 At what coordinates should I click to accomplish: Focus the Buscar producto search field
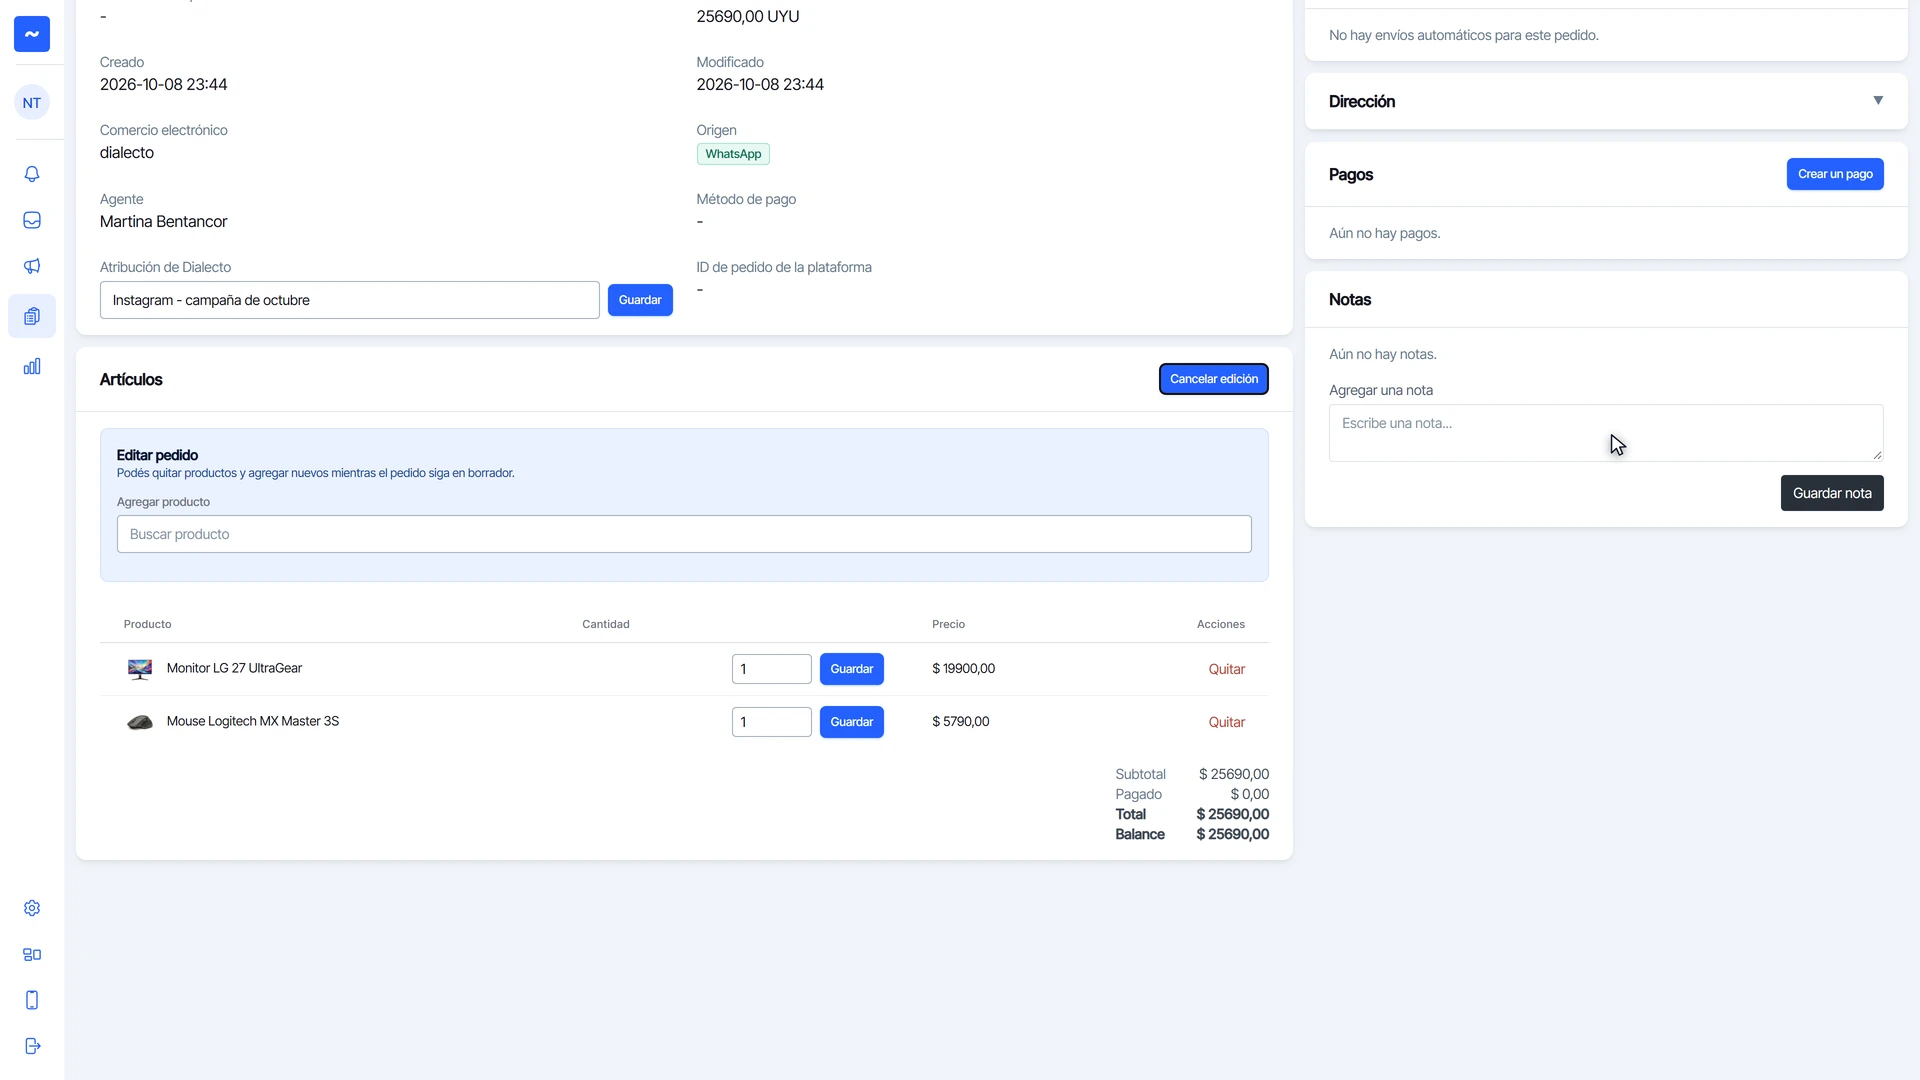[684, 534]
